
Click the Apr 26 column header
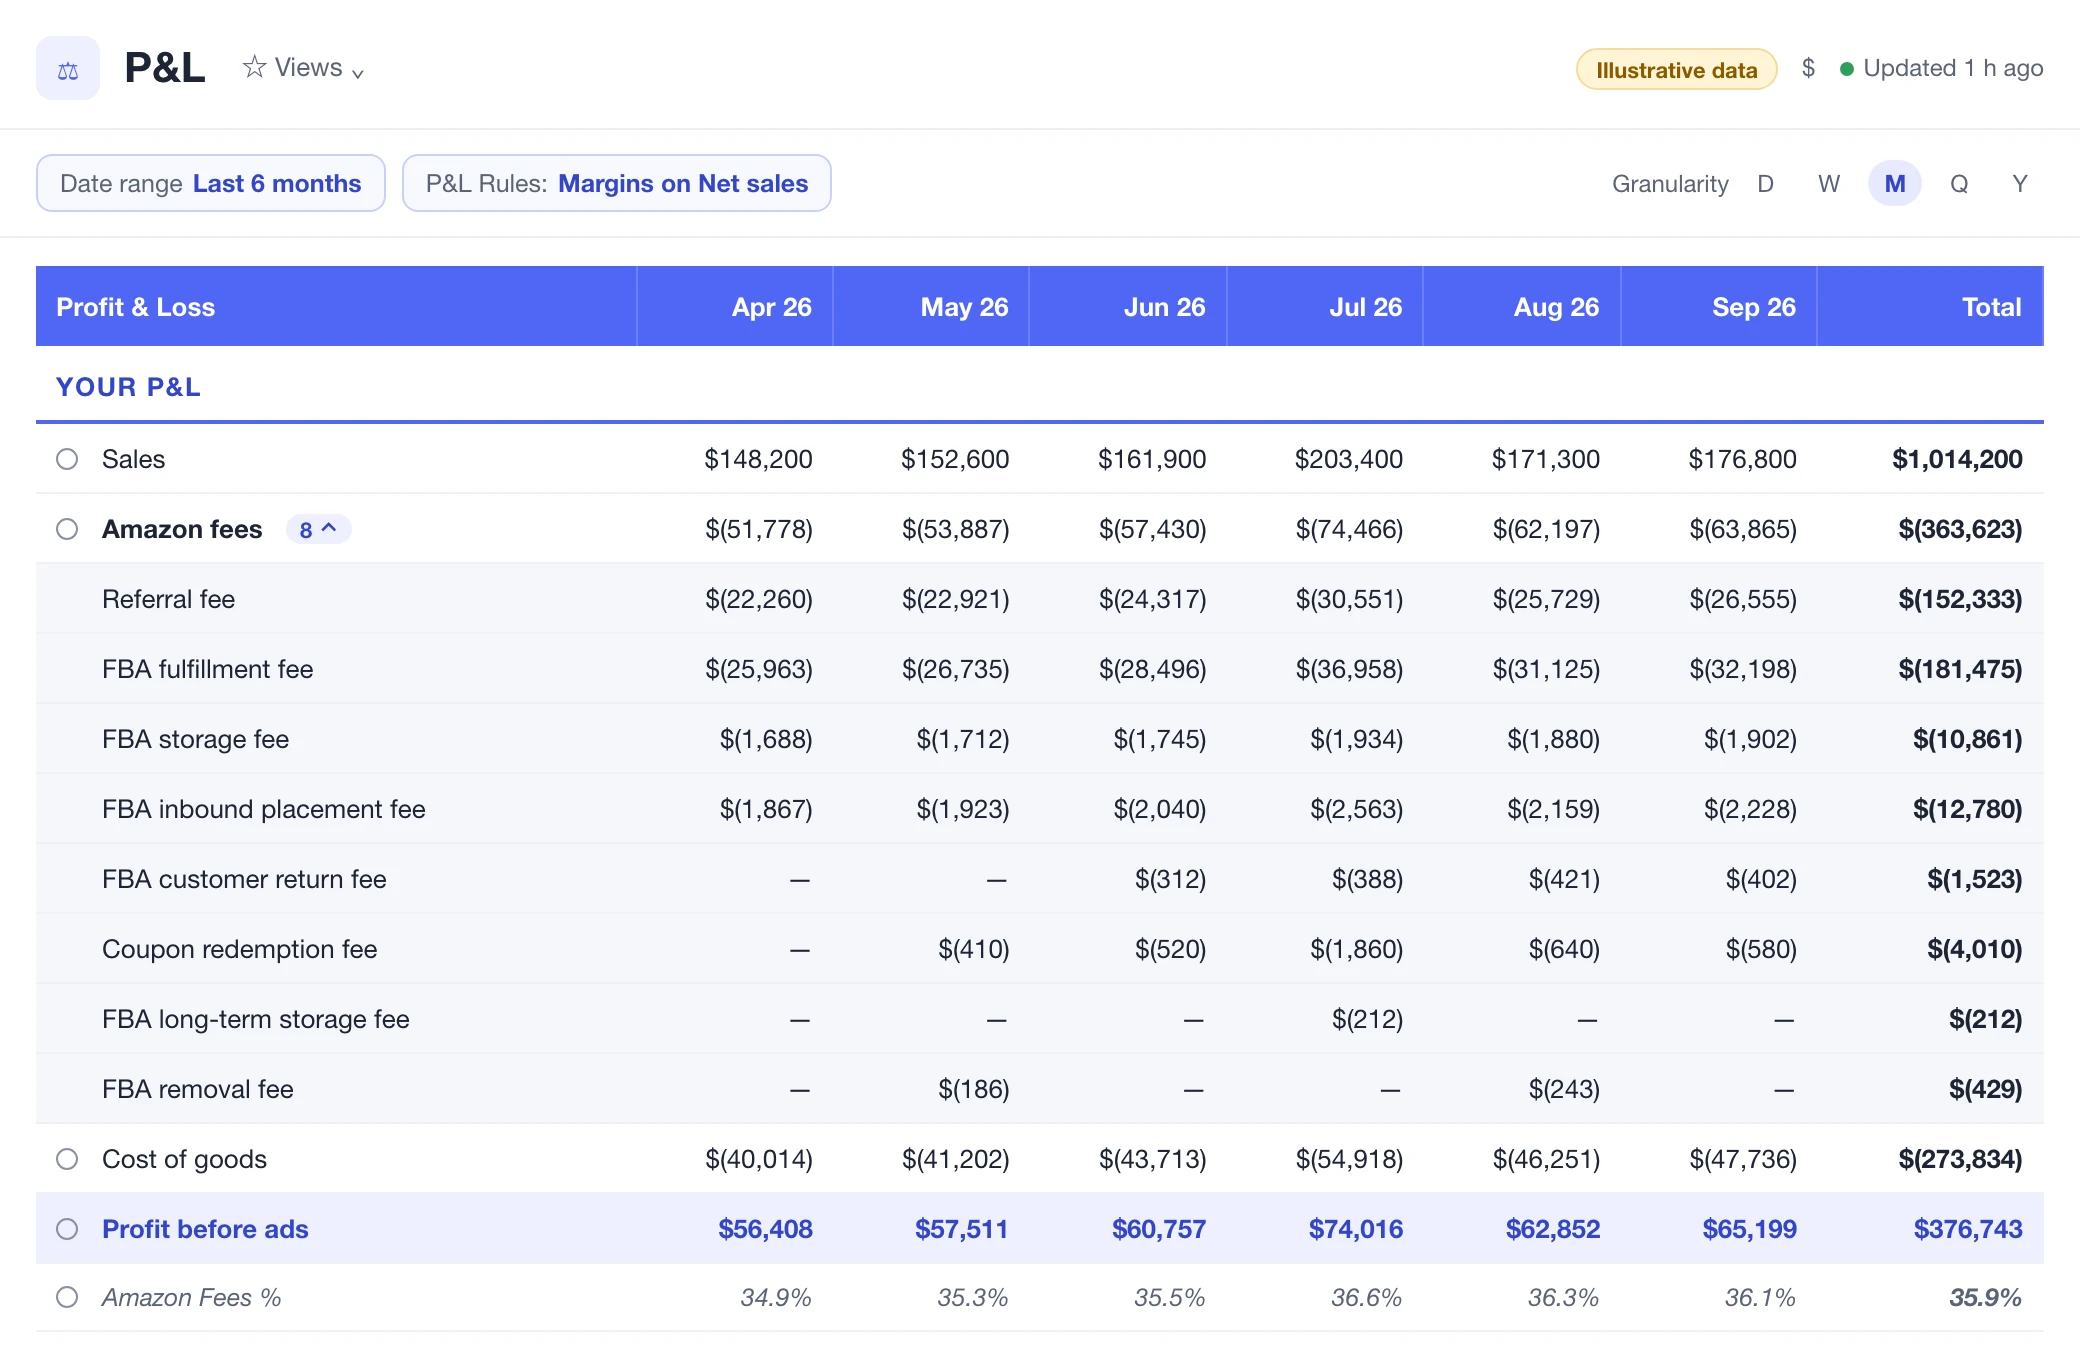(734, 306)
